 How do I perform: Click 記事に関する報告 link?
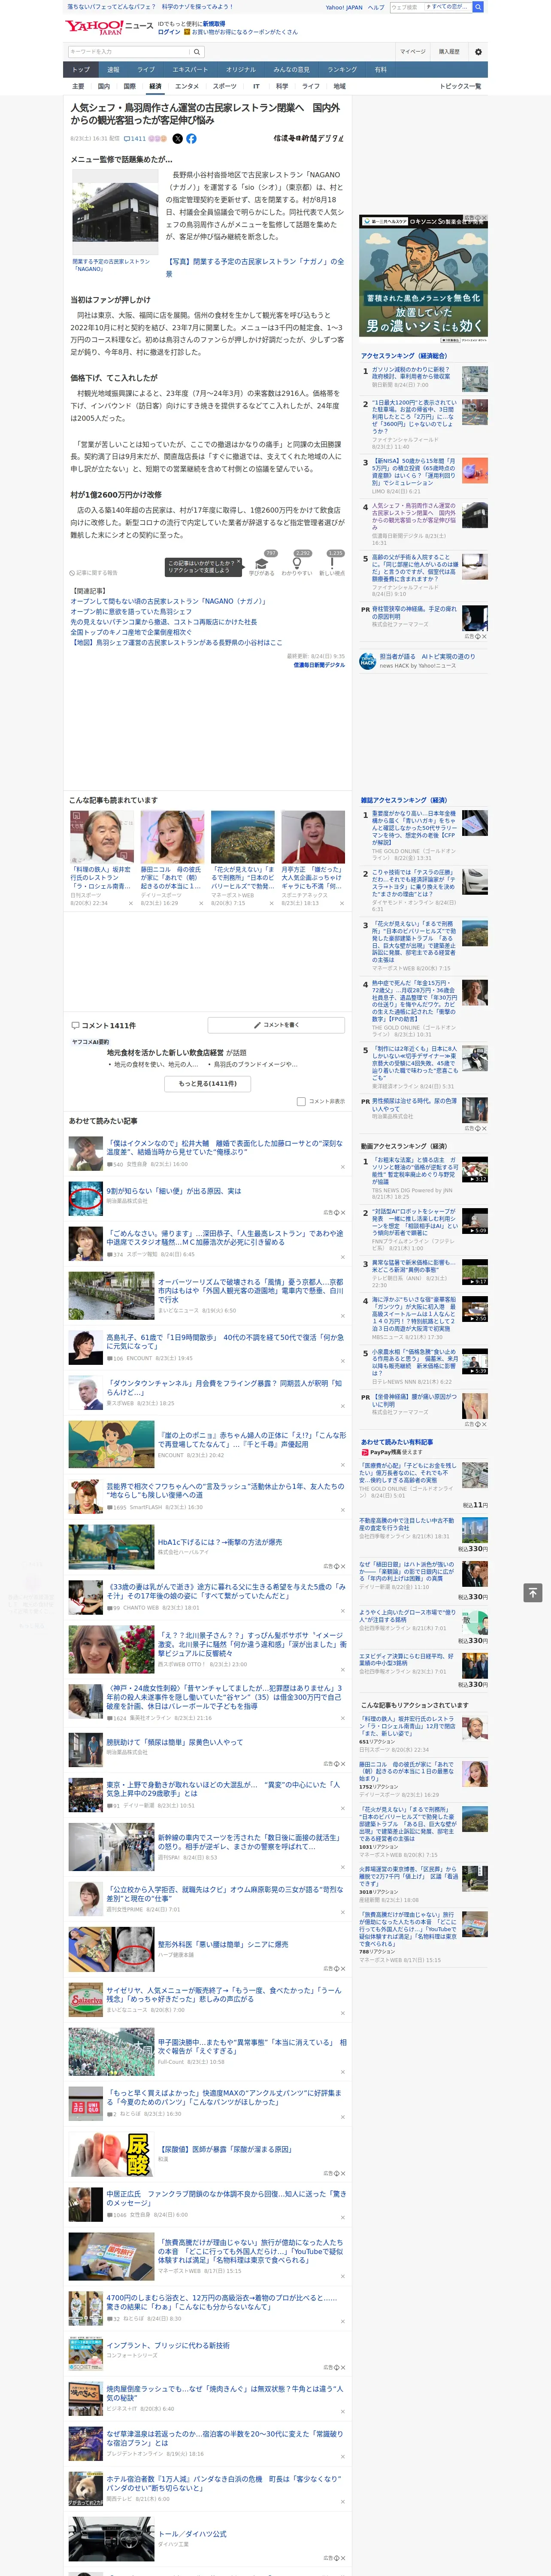tap(94, 573)
